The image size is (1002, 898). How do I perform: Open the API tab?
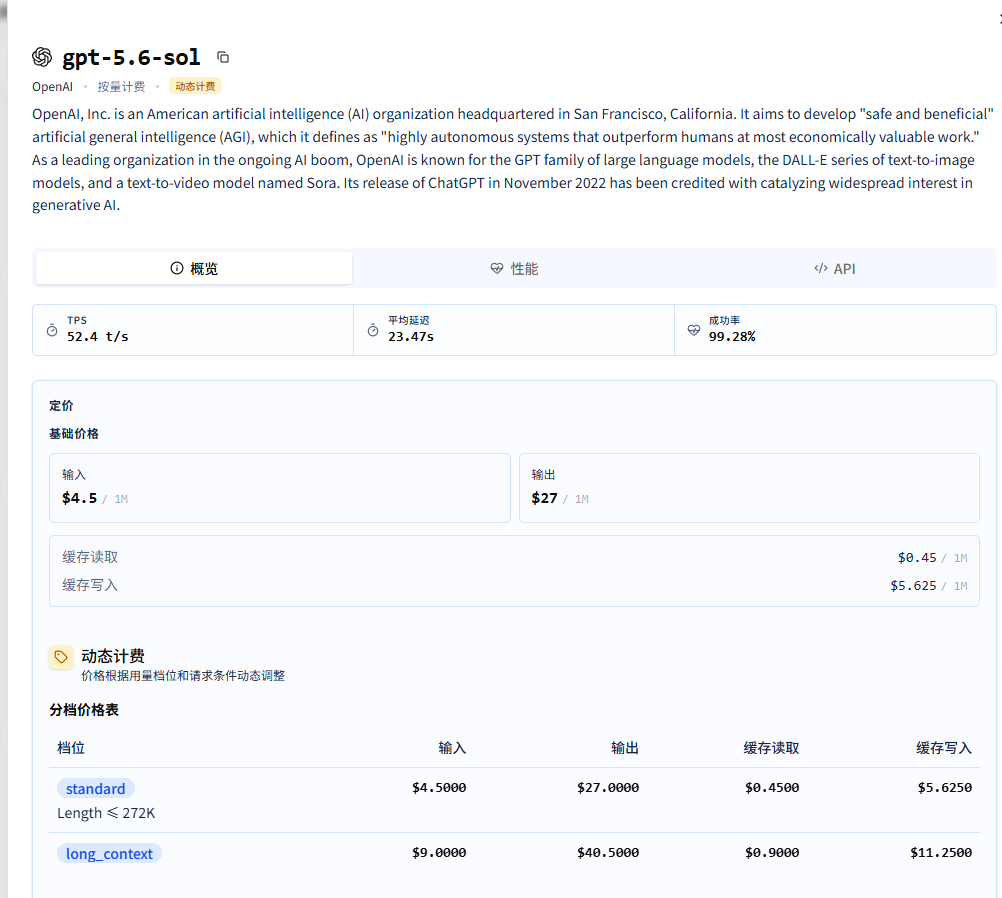click(x=835, y=268)
